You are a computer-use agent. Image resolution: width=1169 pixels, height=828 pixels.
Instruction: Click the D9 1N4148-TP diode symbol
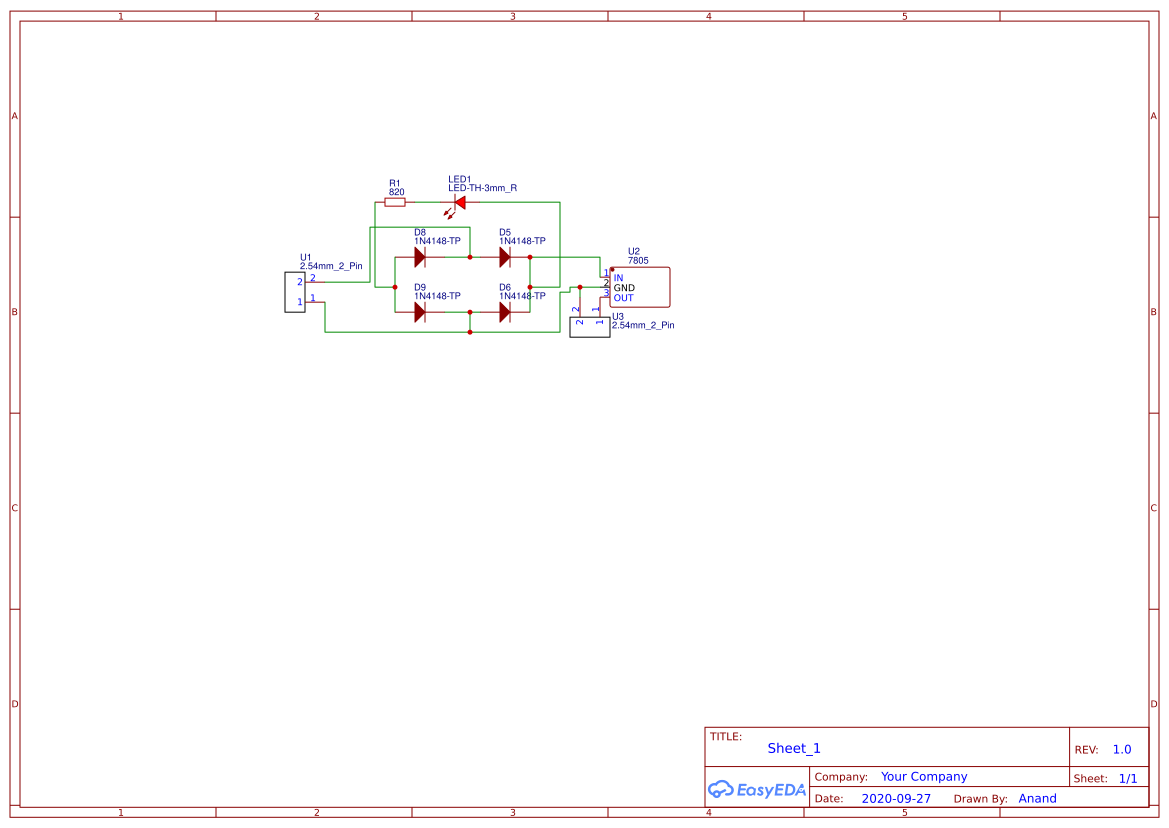[420, 311]
